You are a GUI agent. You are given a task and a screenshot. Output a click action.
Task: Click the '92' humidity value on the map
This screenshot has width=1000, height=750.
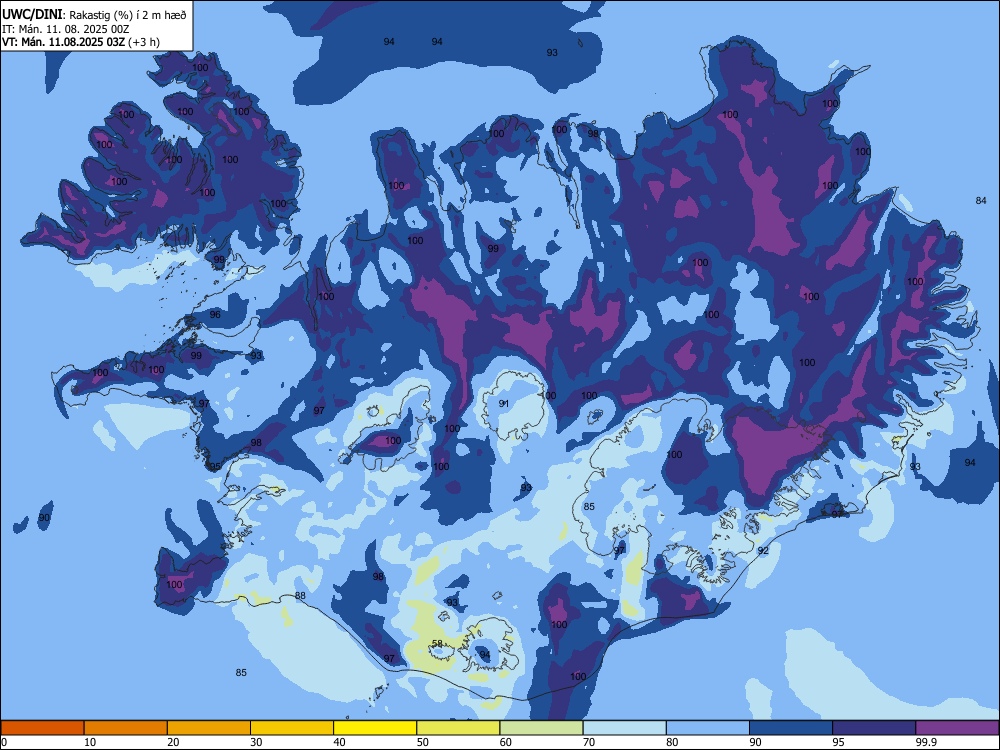tap(763, 550)
